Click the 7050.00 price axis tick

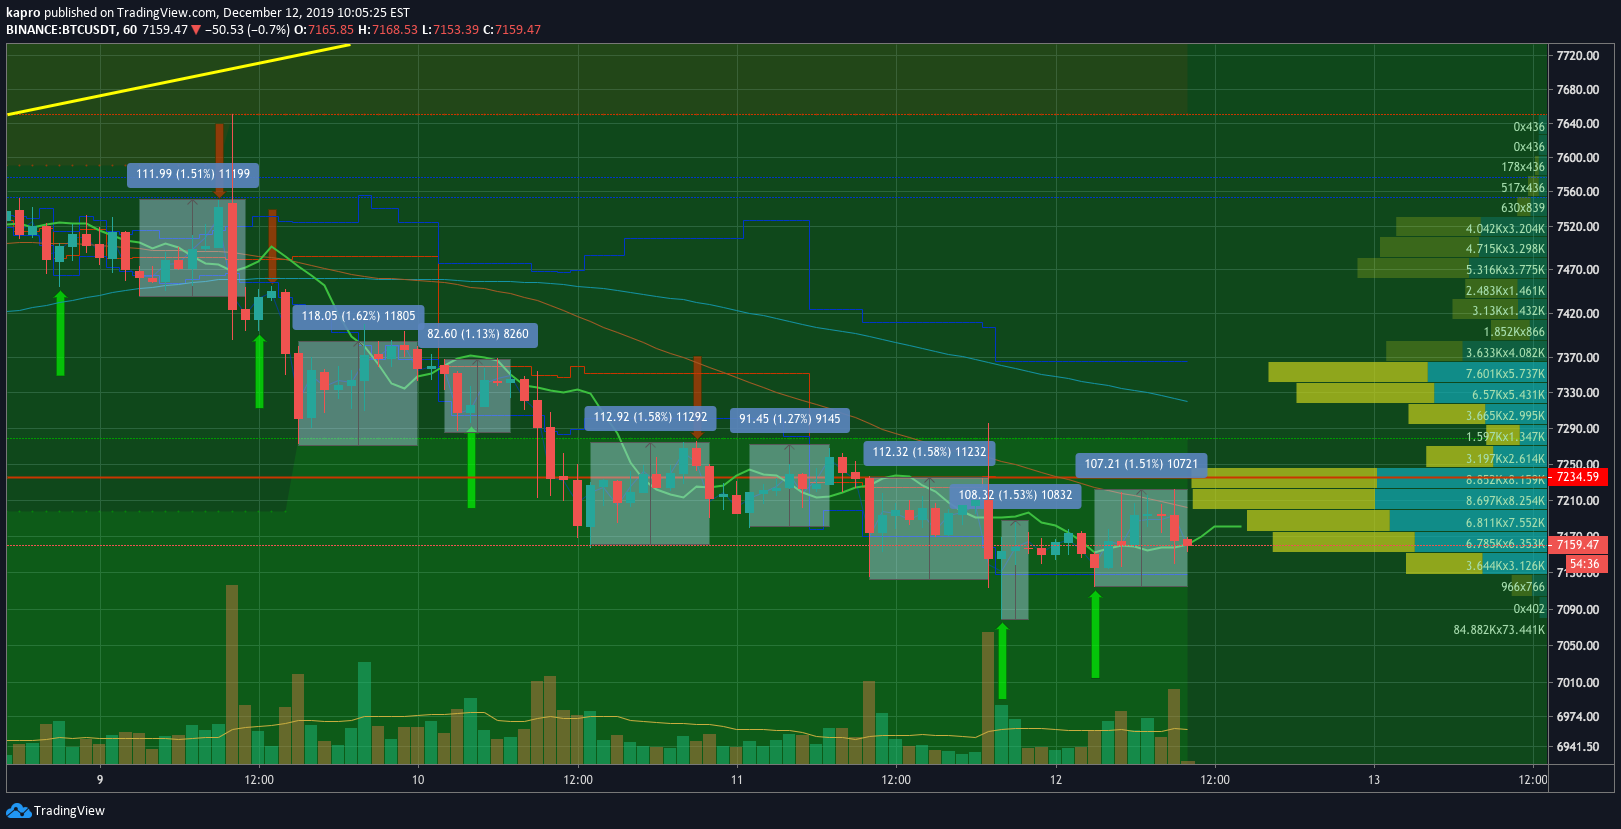1578,646
